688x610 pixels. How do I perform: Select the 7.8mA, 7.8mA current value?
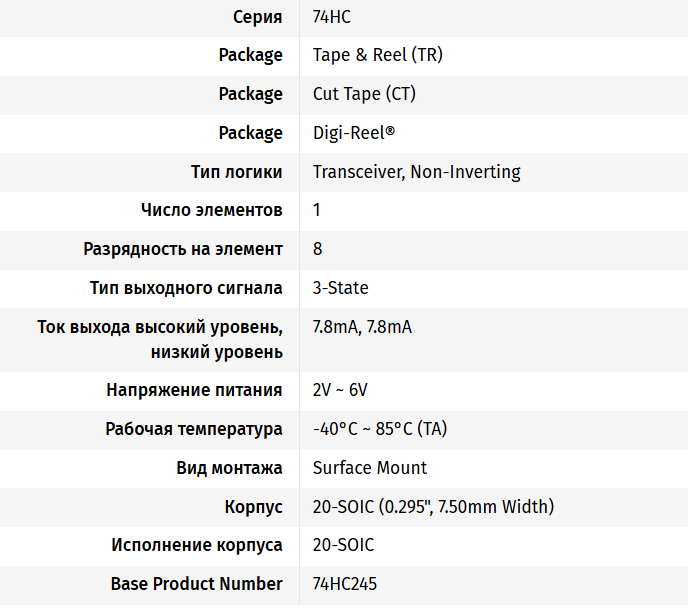[362, 327]
